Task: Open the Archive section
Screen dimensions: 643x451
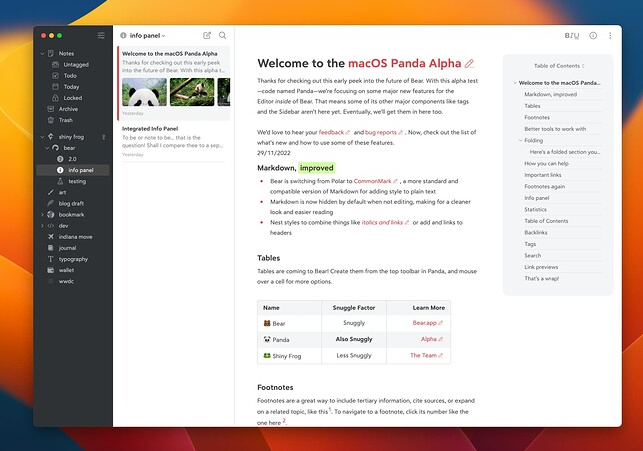Action: click(68, 109)
